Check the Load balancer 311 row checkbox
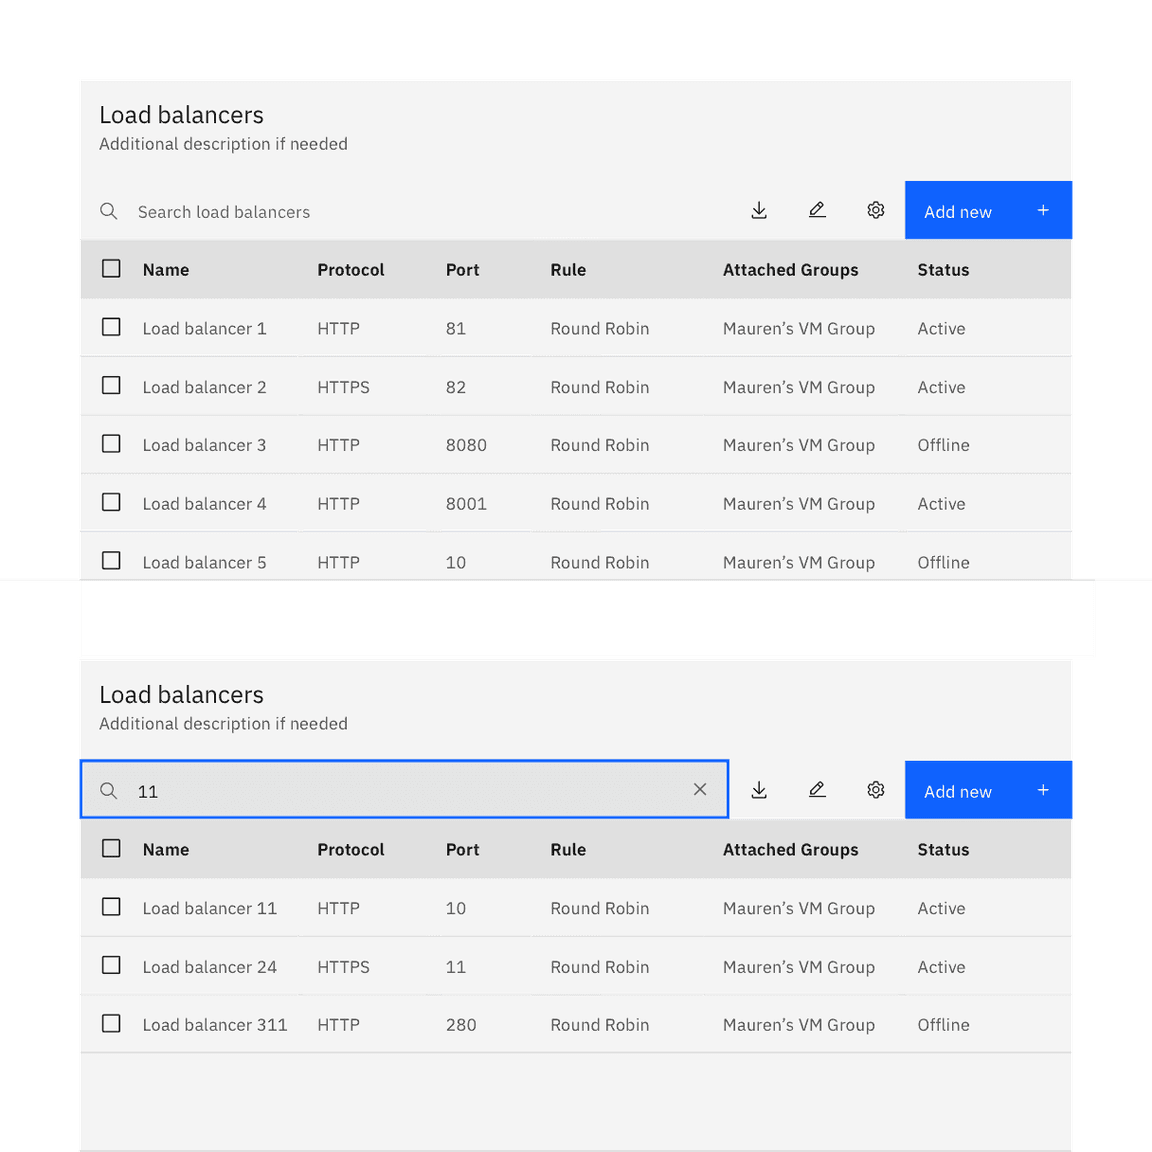The height and width of the screenshot is (1152, 1152). (x=111, y=1023)
